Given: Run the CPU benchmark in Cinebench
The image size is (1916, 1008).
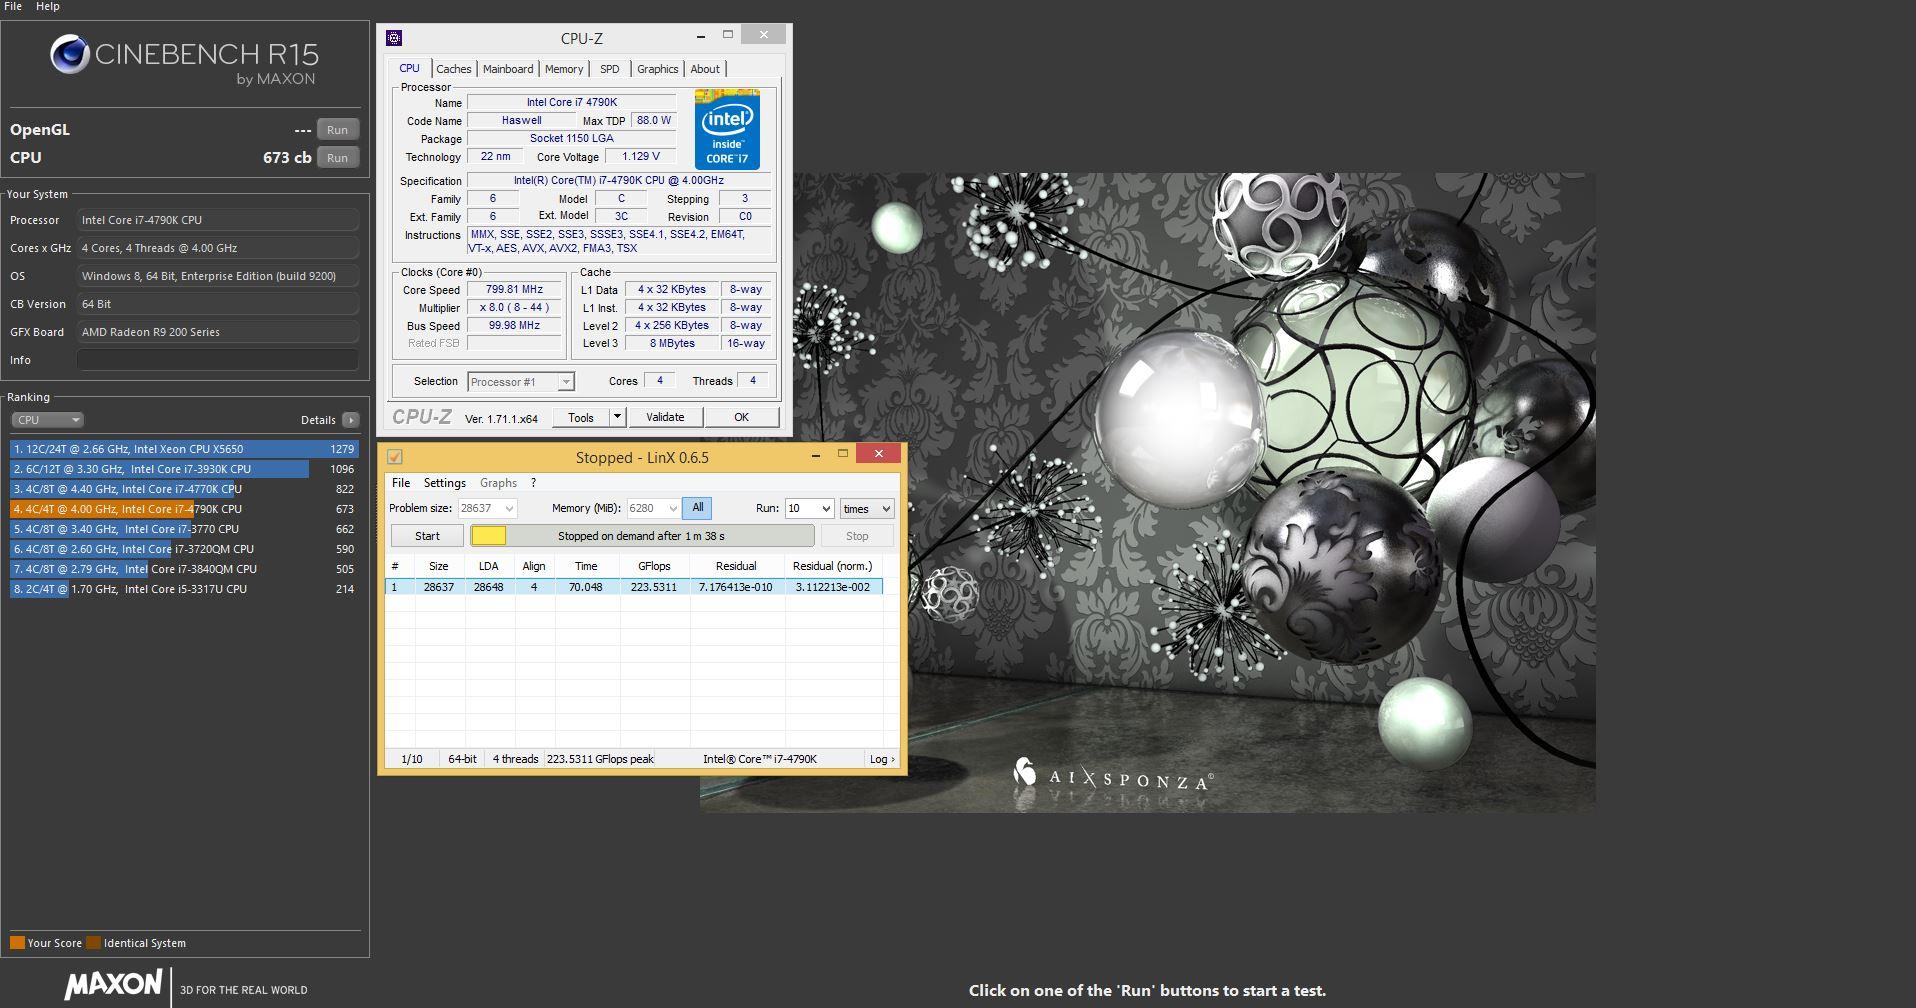Looking at the screenshot, I should 338,158.
